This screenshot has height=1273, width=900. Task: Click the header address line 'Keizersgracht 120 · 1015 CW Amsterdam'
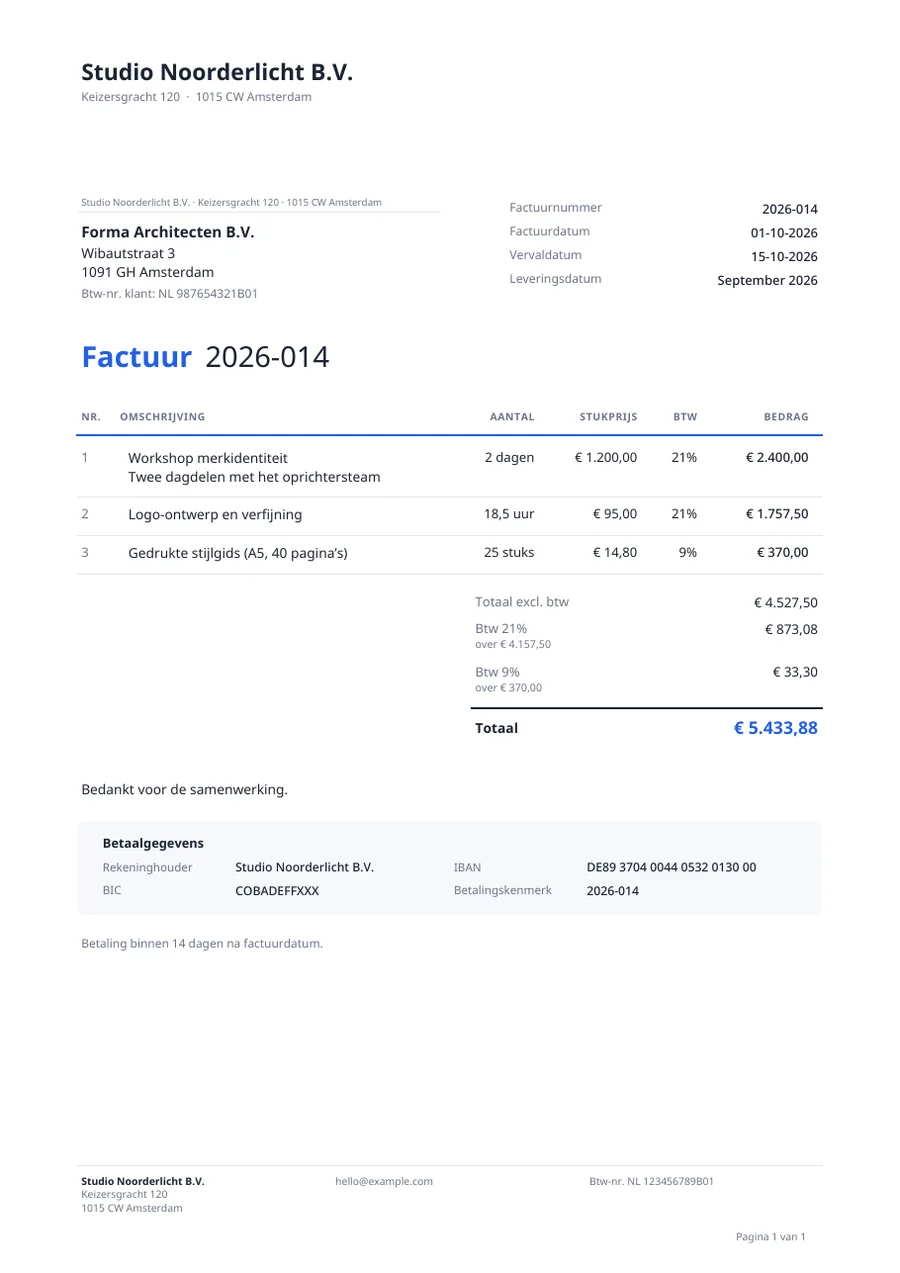196,97
